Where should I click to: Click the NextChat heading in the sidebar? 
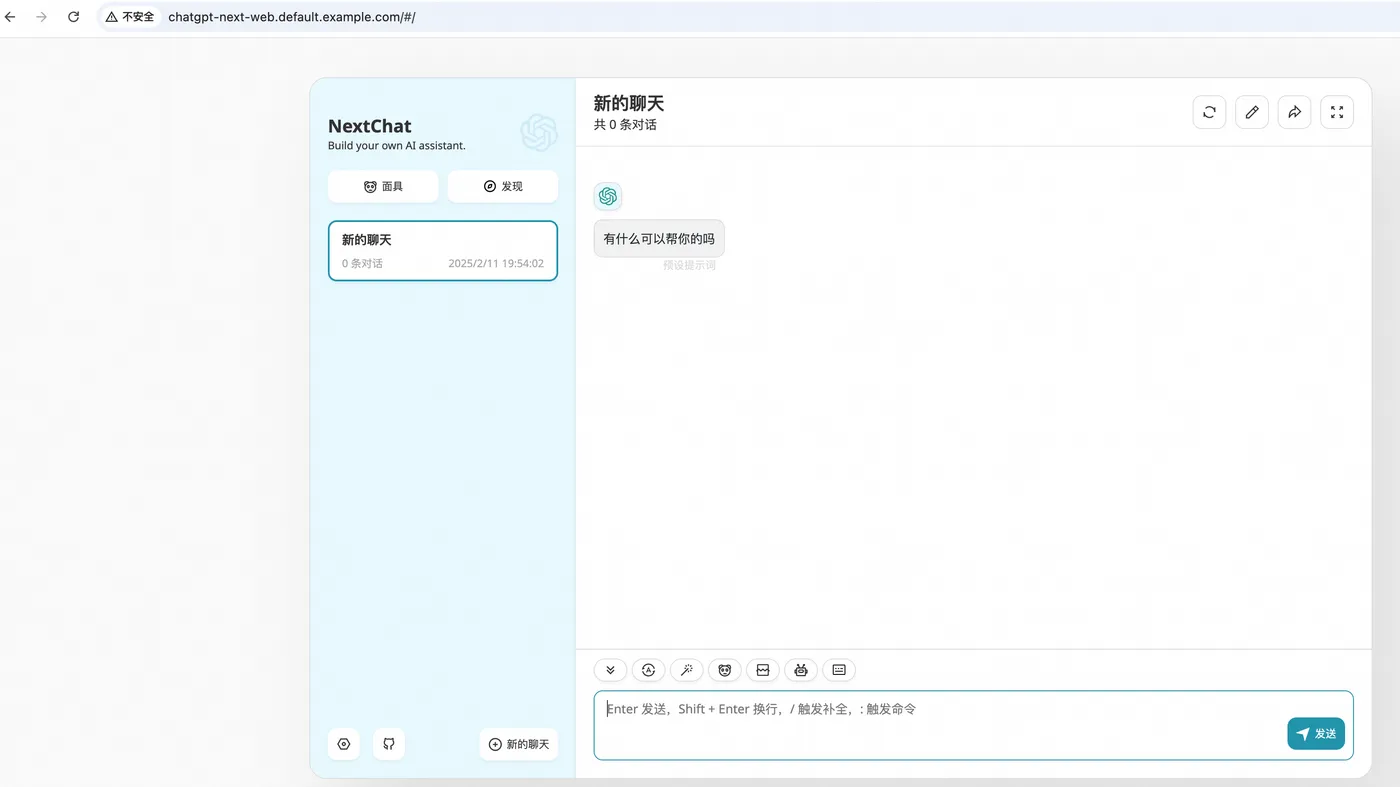(x=370, y=126)
